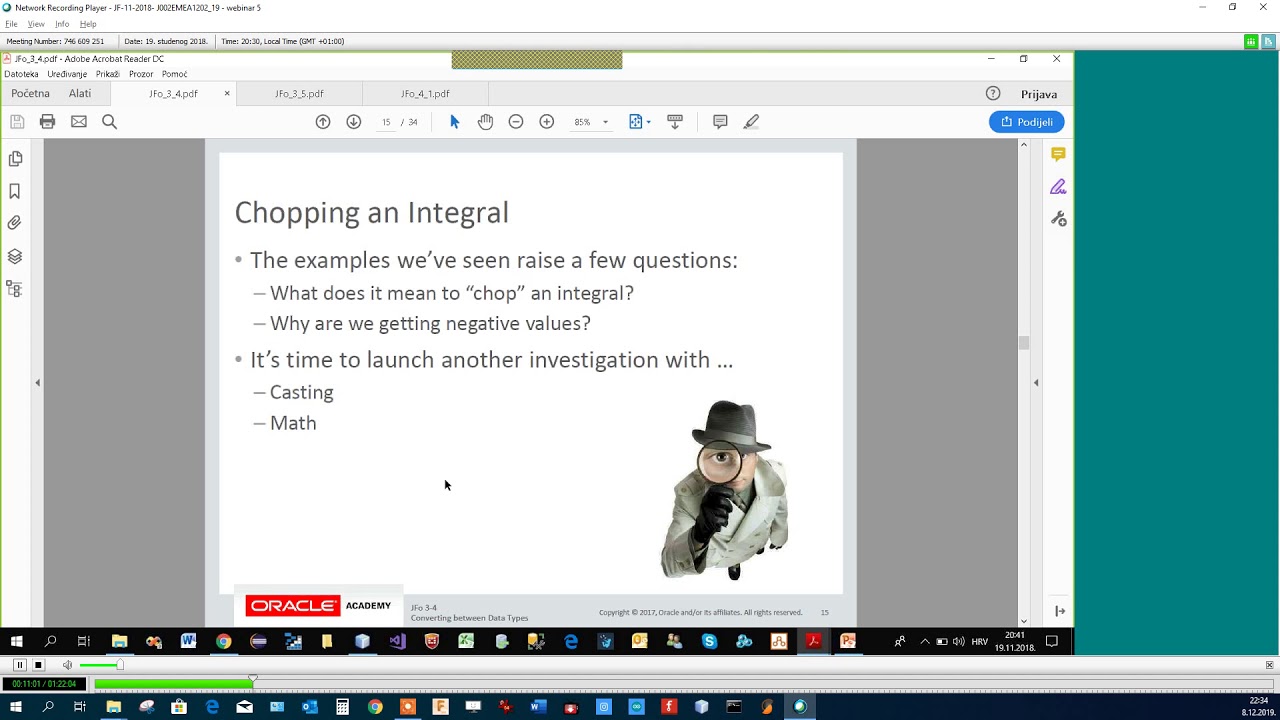
Task: Open the Fill & Sign pen tool
Action: coord(1058,187)
